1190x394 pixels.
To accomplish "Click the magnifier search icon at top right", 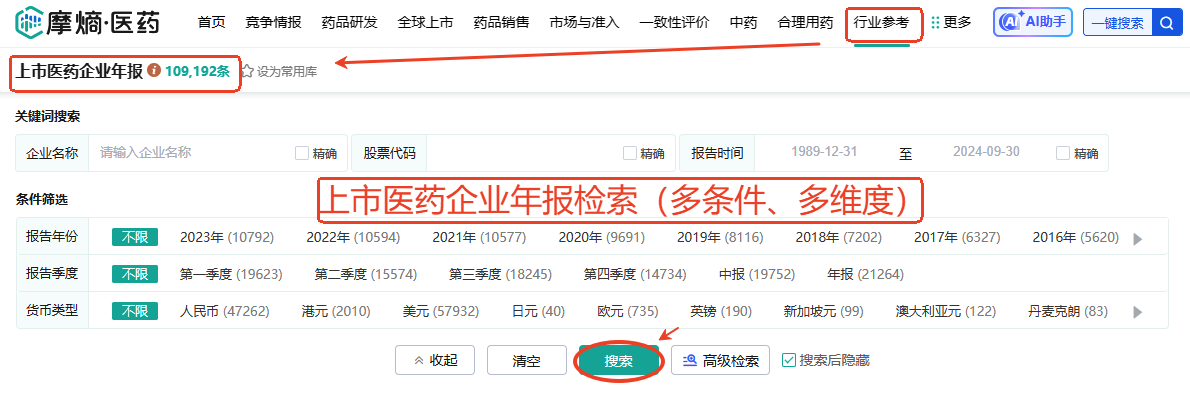I will point(1166,23).
